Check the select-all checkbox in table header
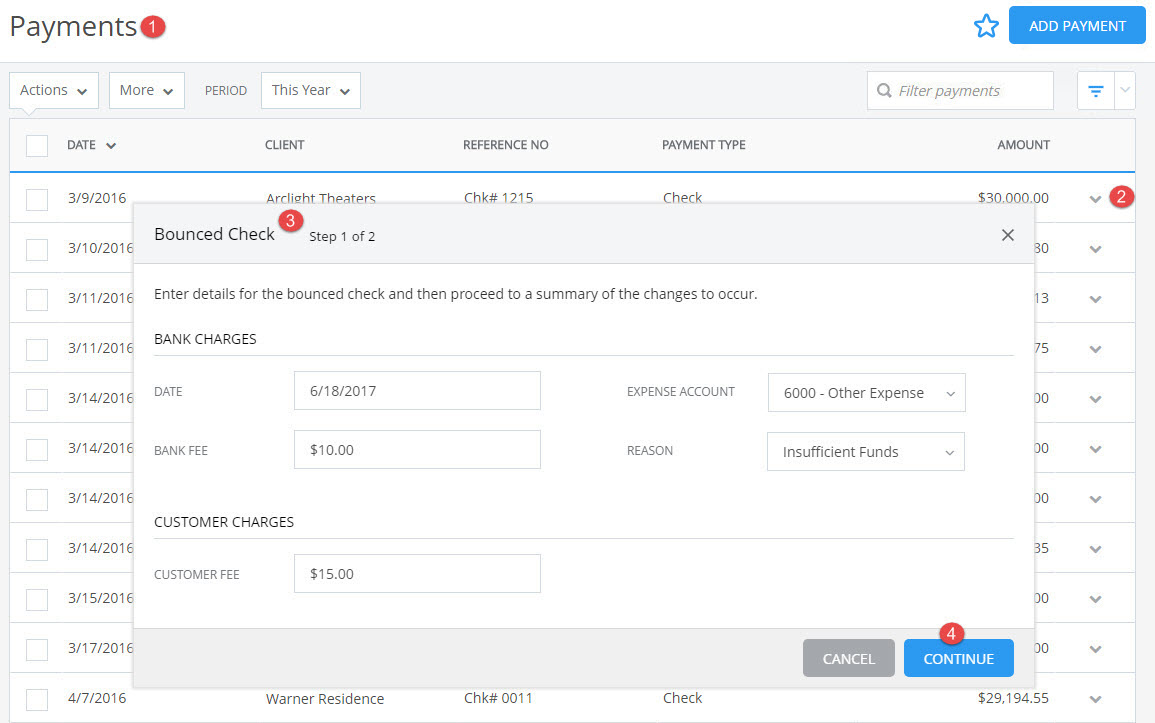 coord(36,144)
